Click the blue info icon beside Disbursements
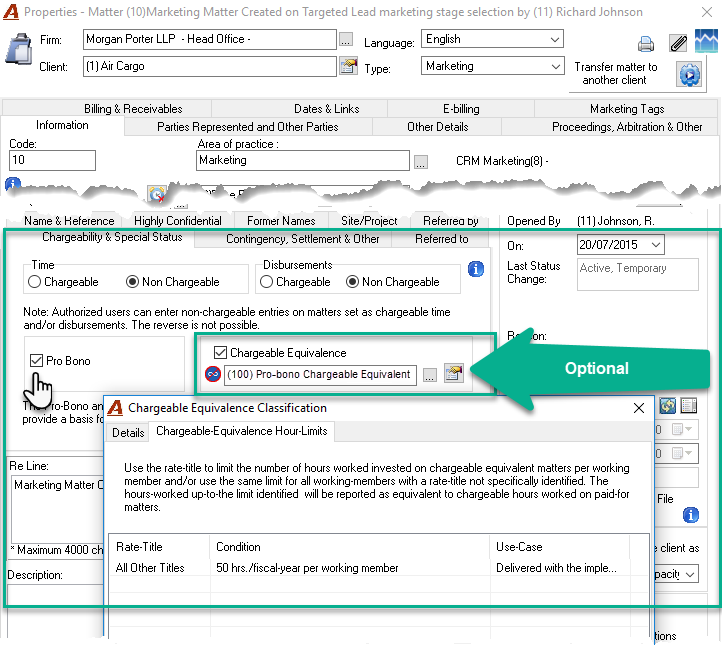The width and height of the screenshot is (722, 648). point(476,269)
